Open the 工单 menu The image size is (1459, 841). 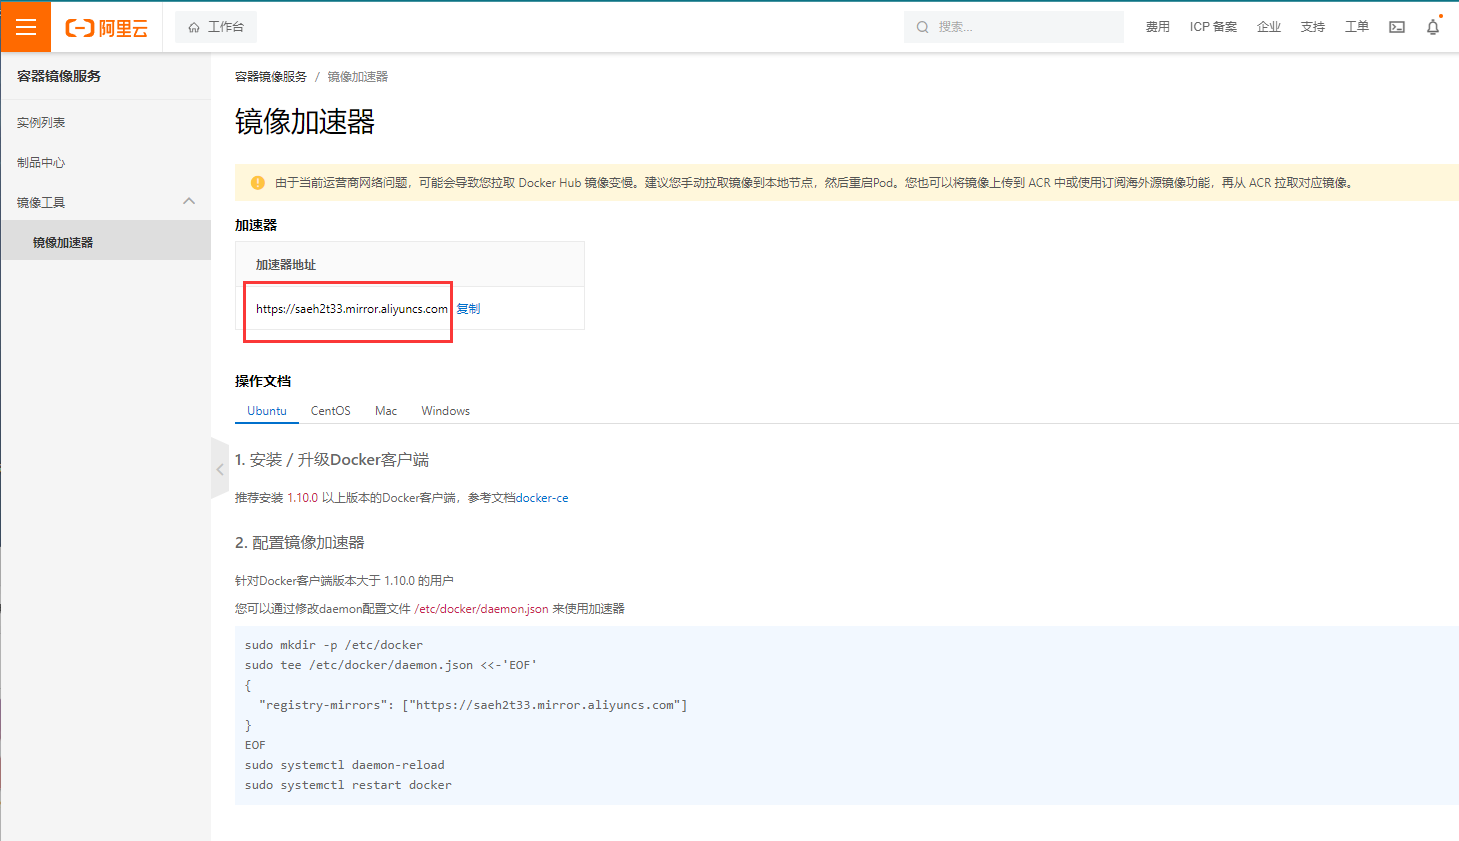tap(1357, 27)
